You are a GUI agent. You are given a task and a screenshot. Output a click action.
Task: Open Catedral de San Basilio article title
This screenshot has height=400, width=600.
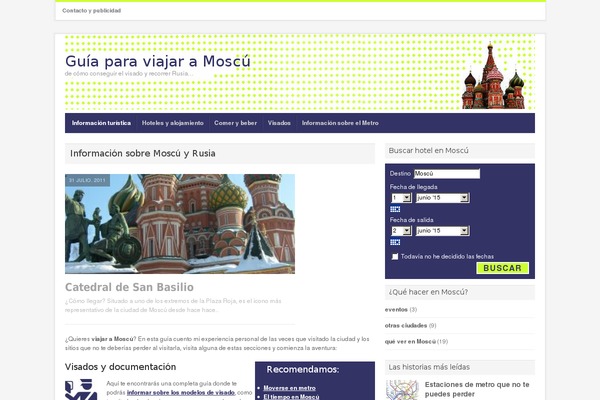pyautogui.click(x=129, y=287)
